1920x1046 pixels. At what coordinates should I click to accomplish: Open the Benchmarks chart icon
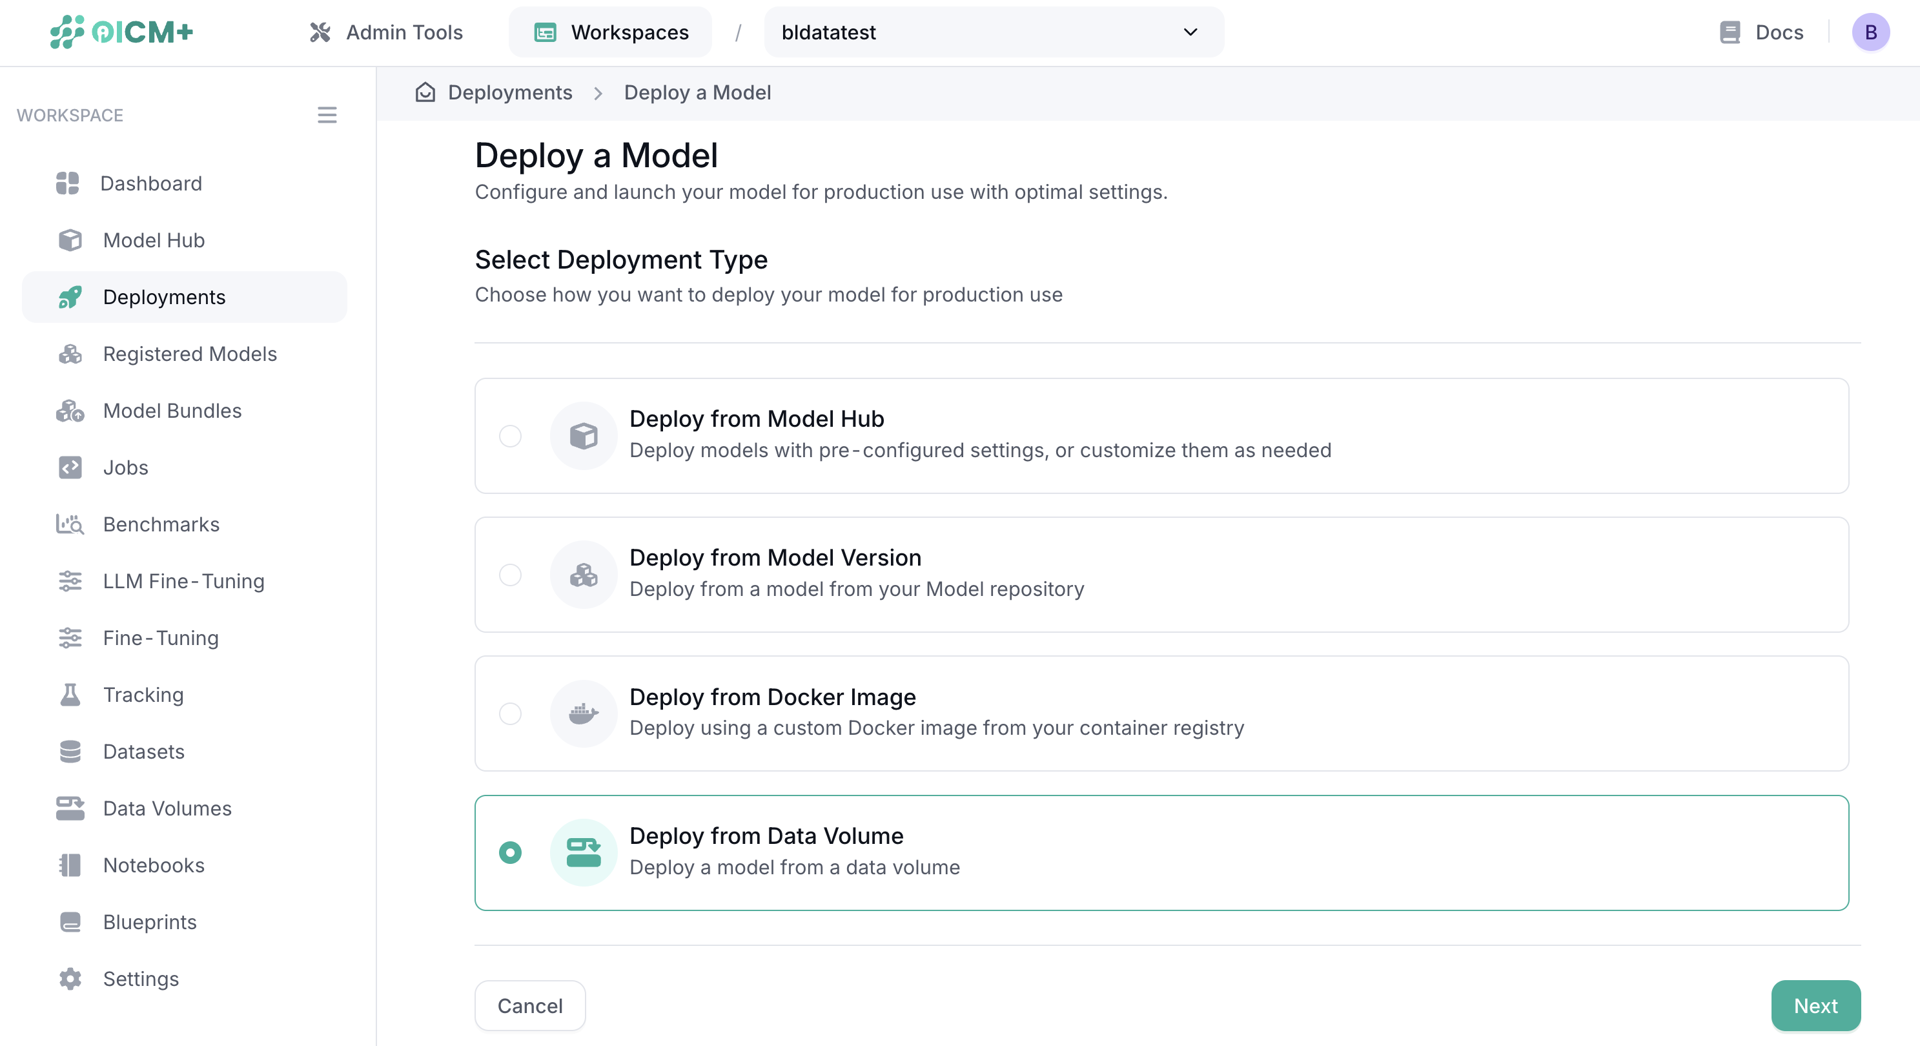(70, 524)
